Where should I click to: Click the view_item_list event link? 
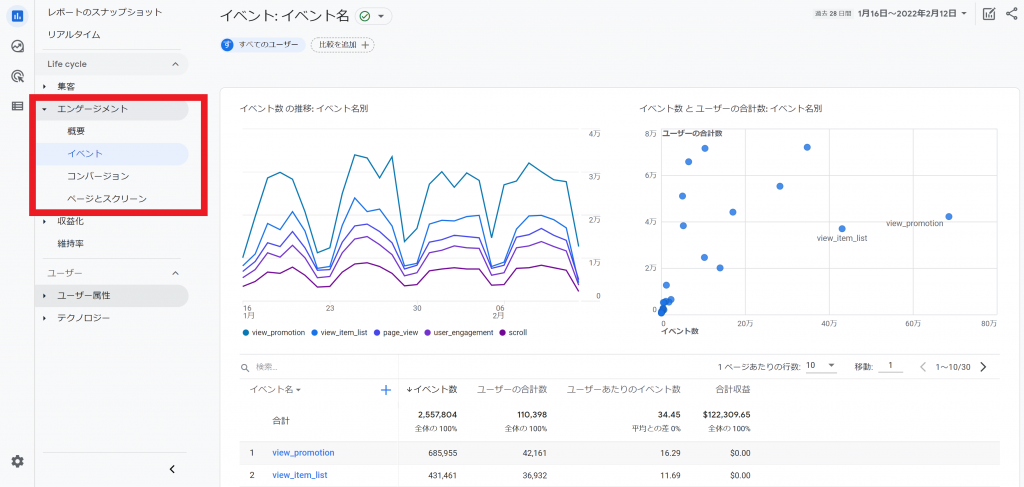pos(300,475)
